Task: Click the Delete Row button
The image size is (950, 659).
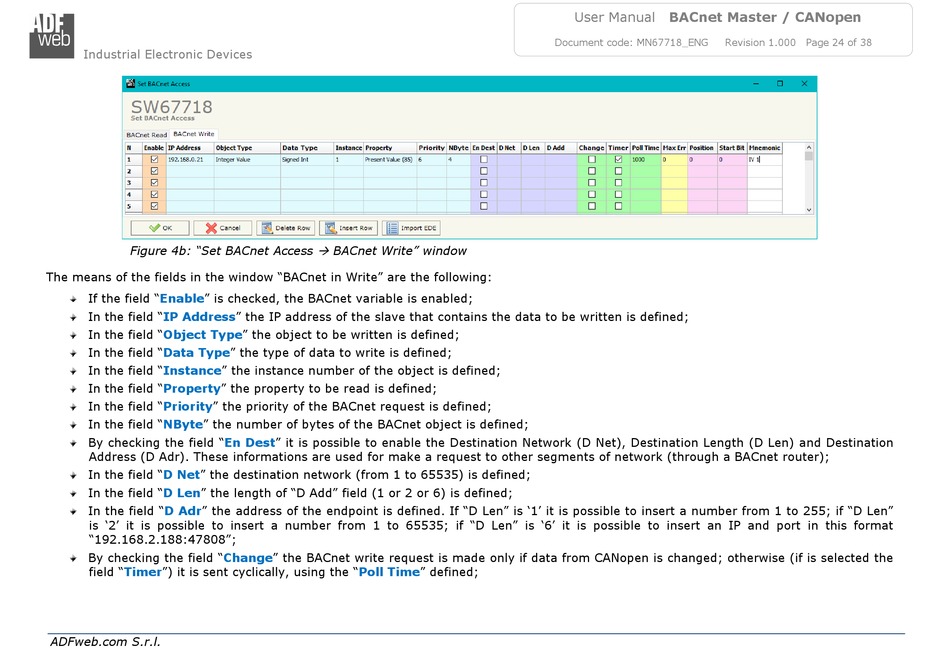Action: tap(285, 228)
